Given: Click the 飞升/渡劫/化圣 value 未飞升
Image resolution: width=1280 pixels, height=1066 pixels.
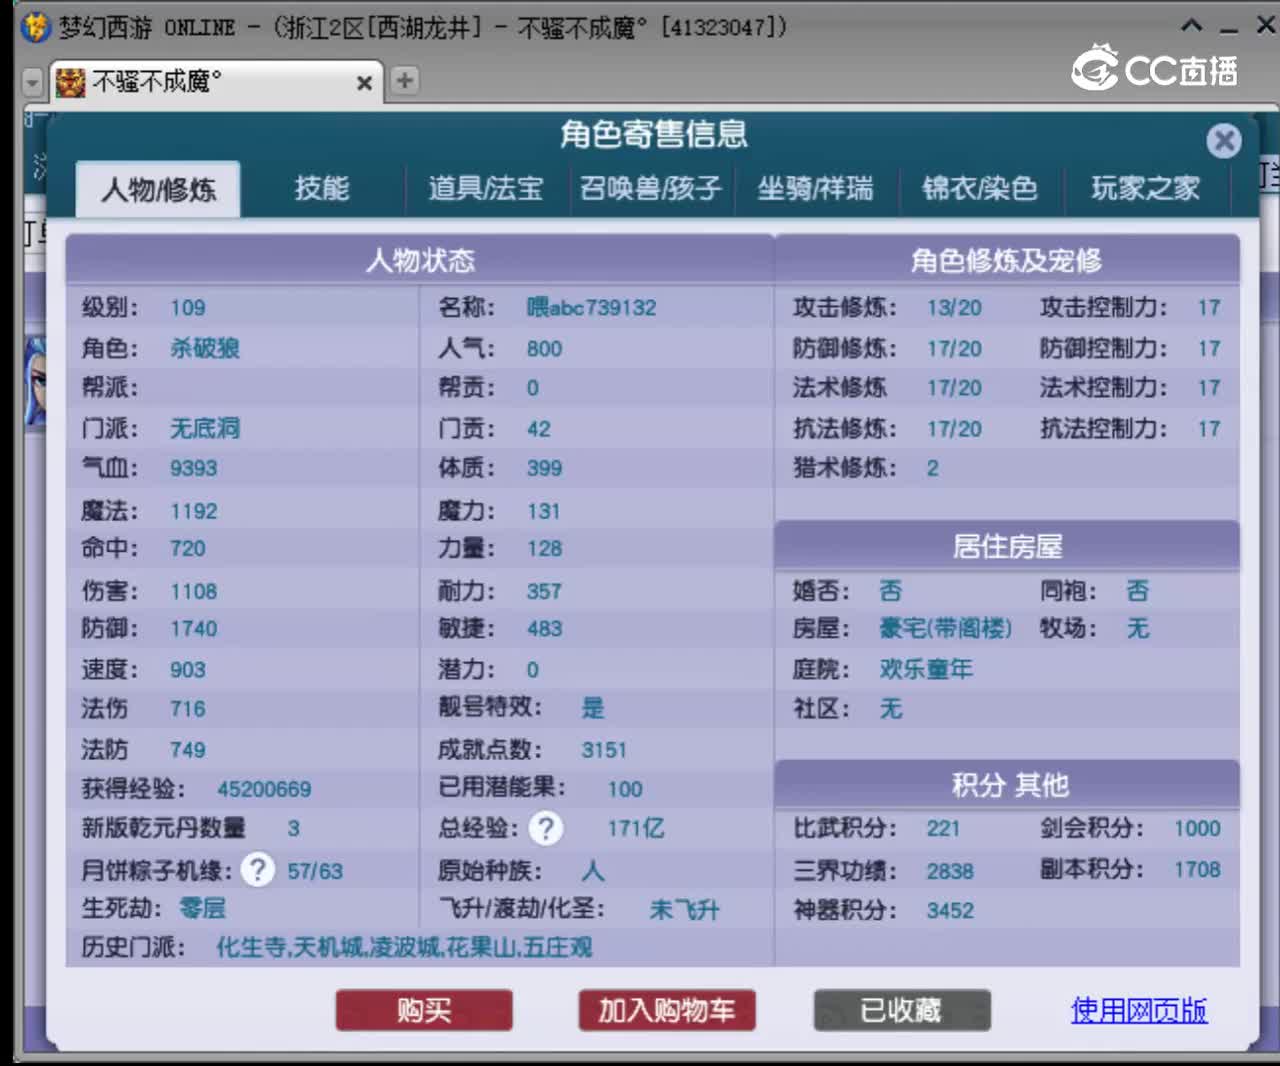Looking at the screenshot, I should pyautogui.click(x=684, y=910).
